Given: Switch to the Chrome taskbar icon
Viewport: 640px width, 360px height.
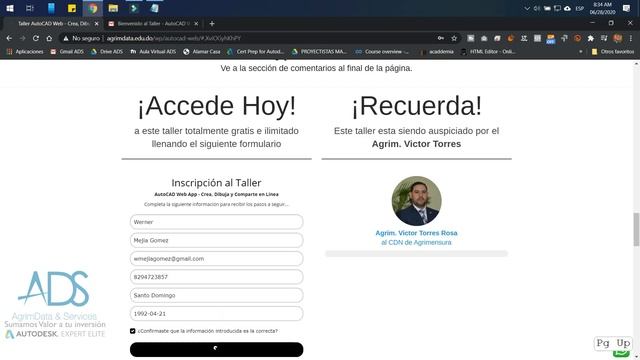Looking at the screenshot, I should 93,8.
